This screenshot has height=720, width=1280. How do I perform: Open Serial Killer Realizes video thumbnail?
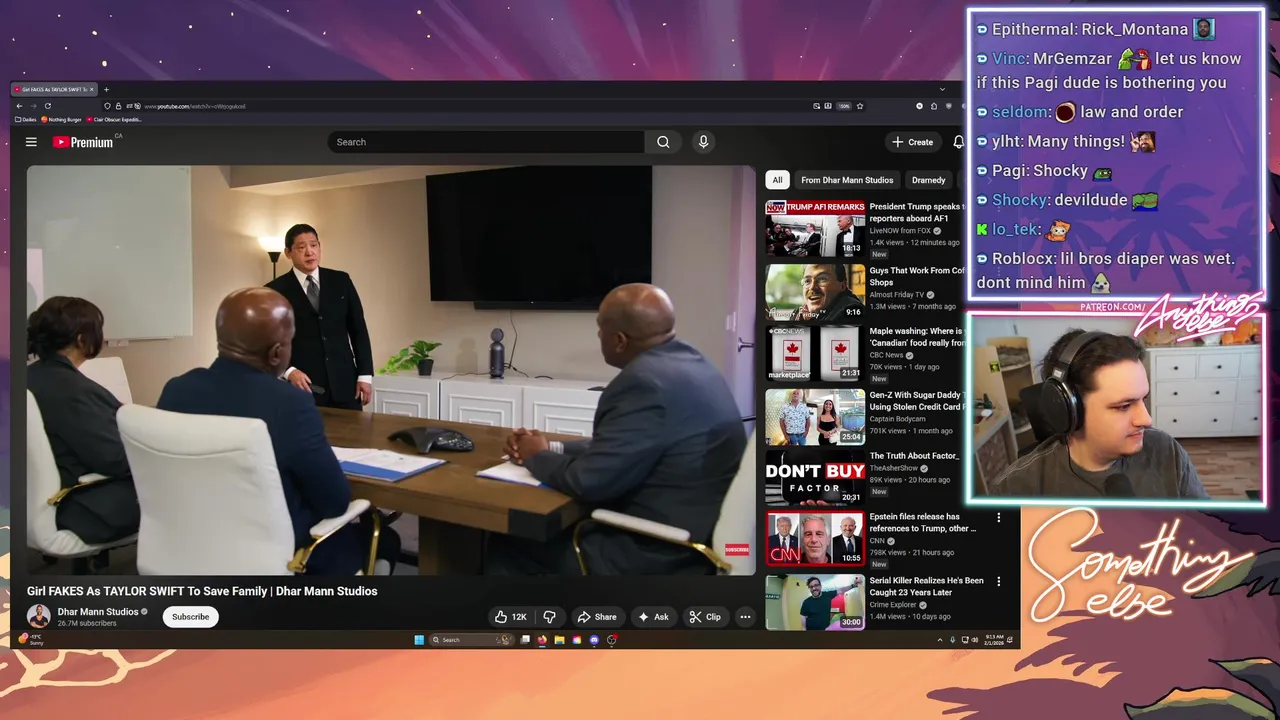pos(815,602)
